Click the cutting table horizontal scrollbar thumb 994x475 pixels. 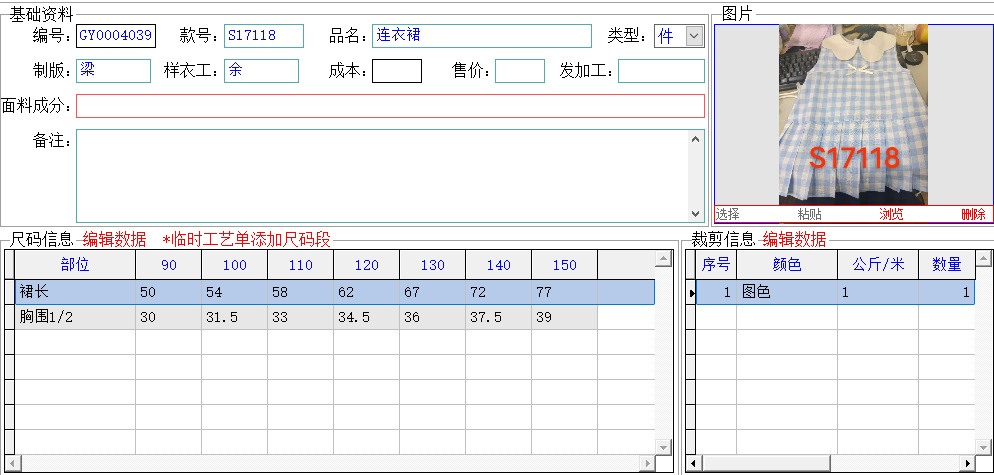point(766,463)
